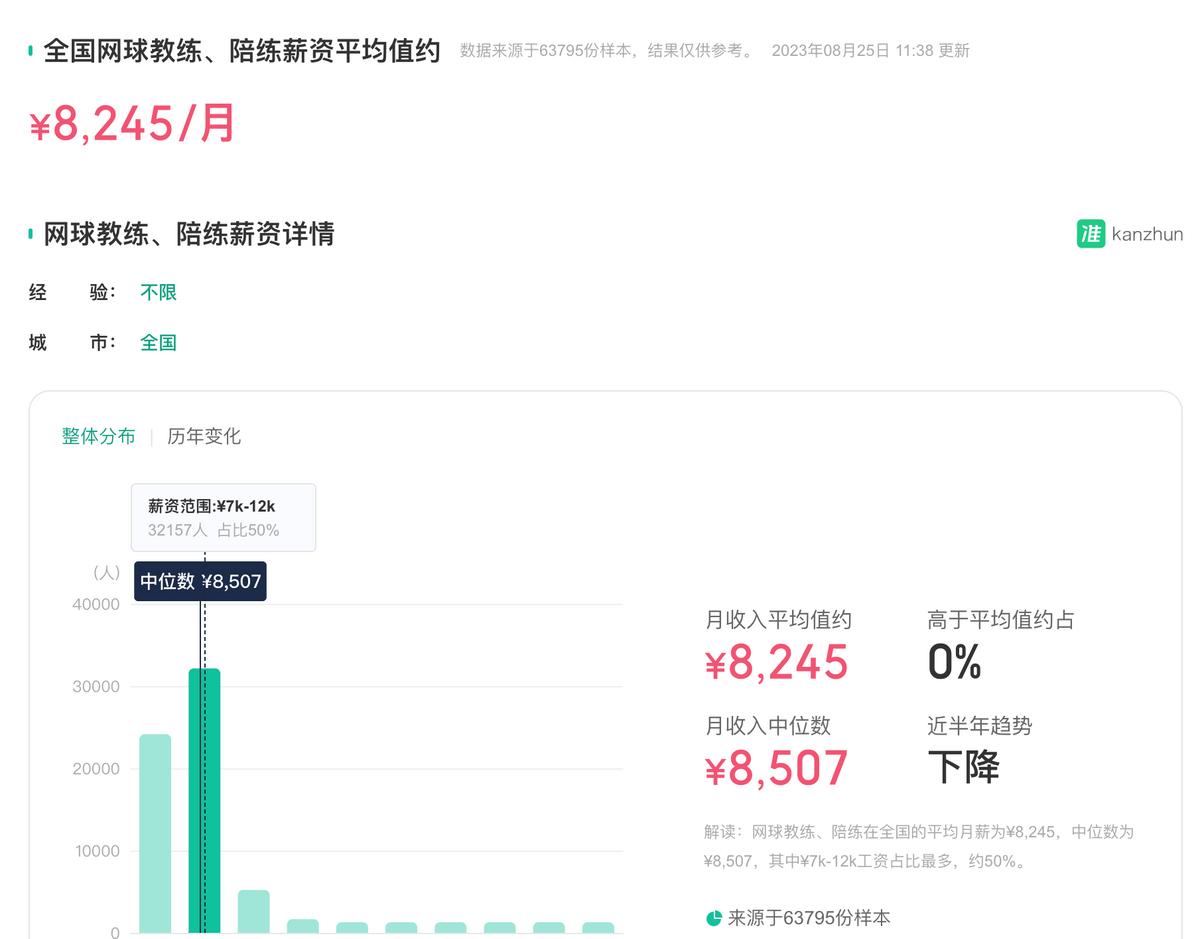1200x939 pixels.
Task: Open the 全国 city filter
Action: (x=158, y=342)
